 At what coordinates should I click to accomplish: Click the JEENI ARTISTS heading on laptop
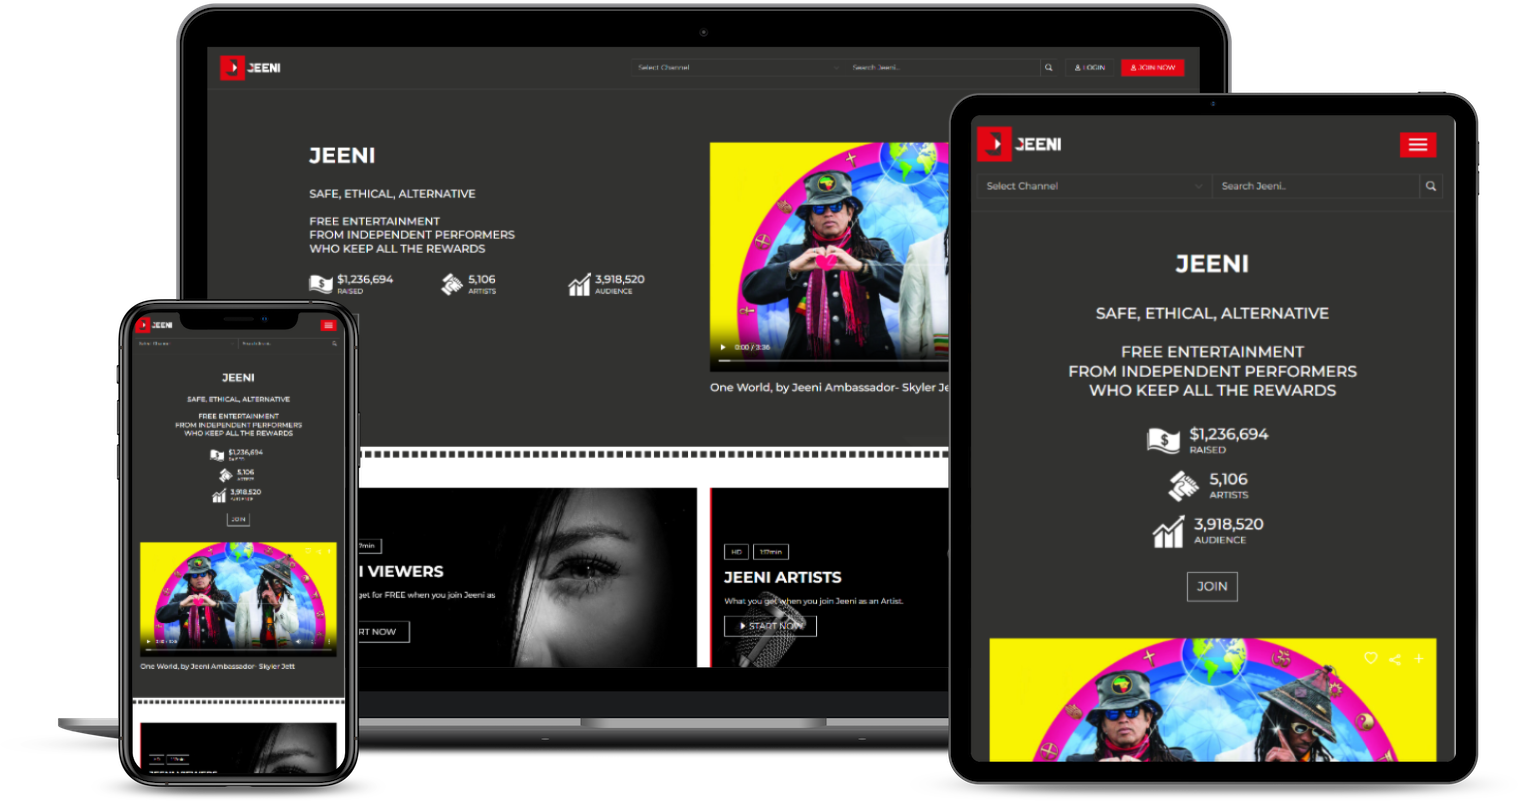pos(783,578)
